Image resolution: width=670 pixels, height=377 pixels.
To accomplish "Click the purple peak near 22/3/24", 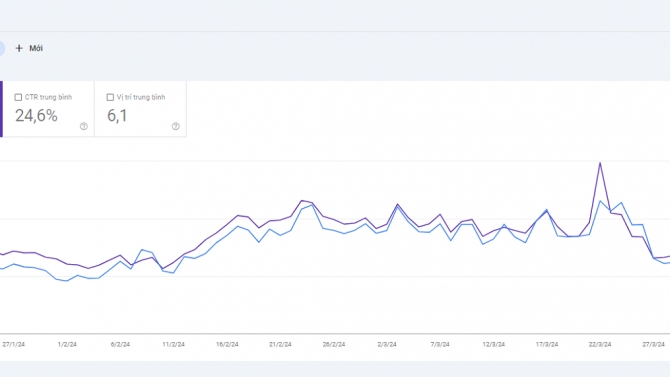I will [600, 163].
